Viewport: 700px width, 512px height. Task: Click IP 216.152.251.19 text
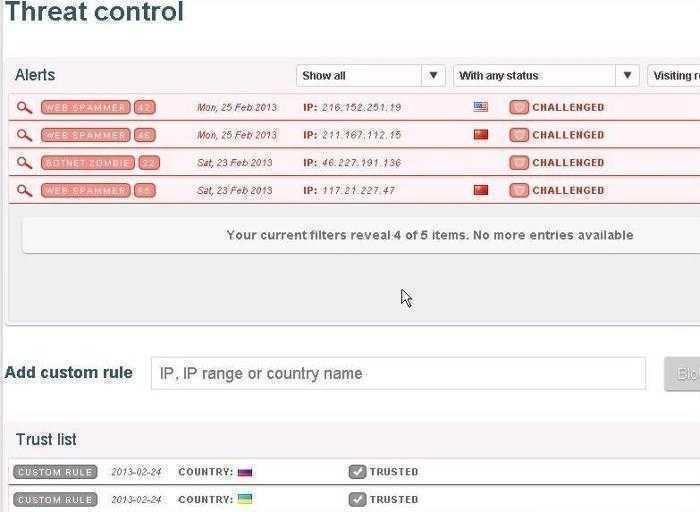(x=352, y=108)
